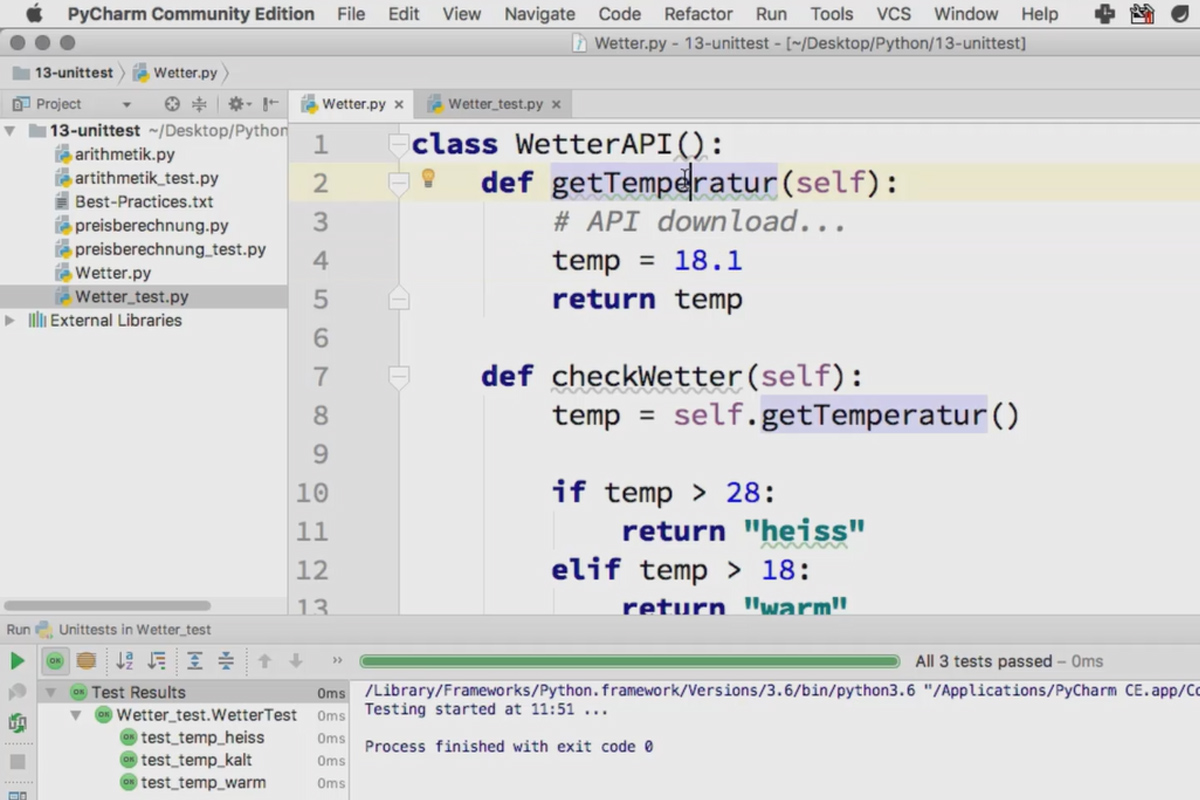Click the 18.1 value on line 4
1200x800 pixels.
click(708, 261)
